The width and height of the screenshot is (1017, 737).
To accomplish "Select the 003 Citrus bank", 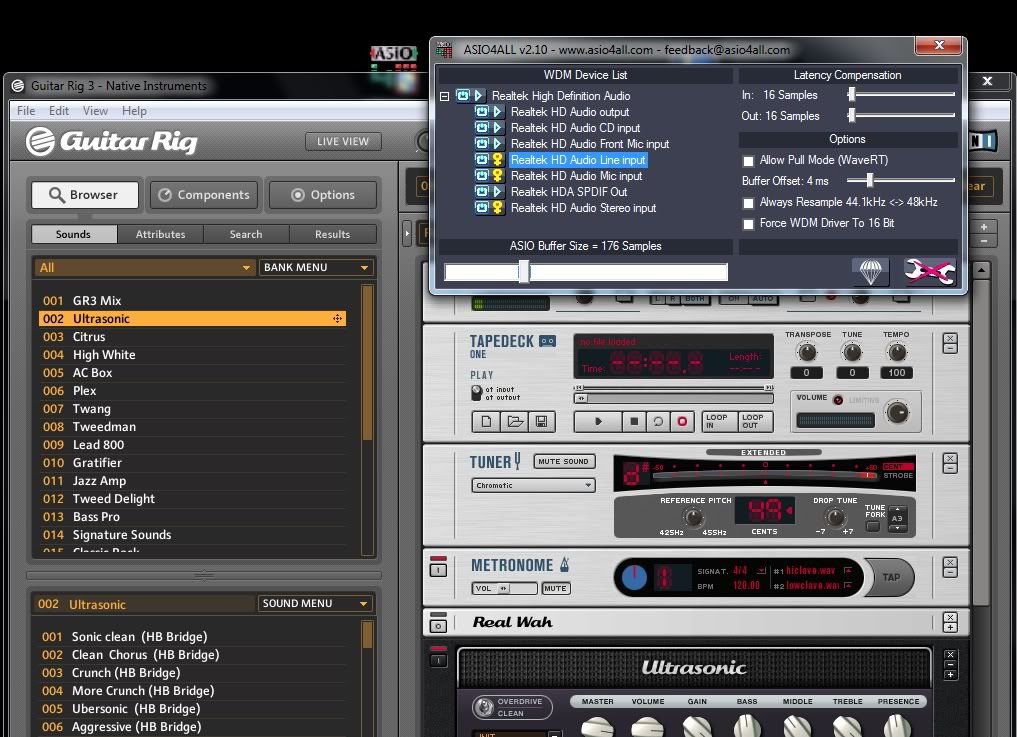I will 193,337.
